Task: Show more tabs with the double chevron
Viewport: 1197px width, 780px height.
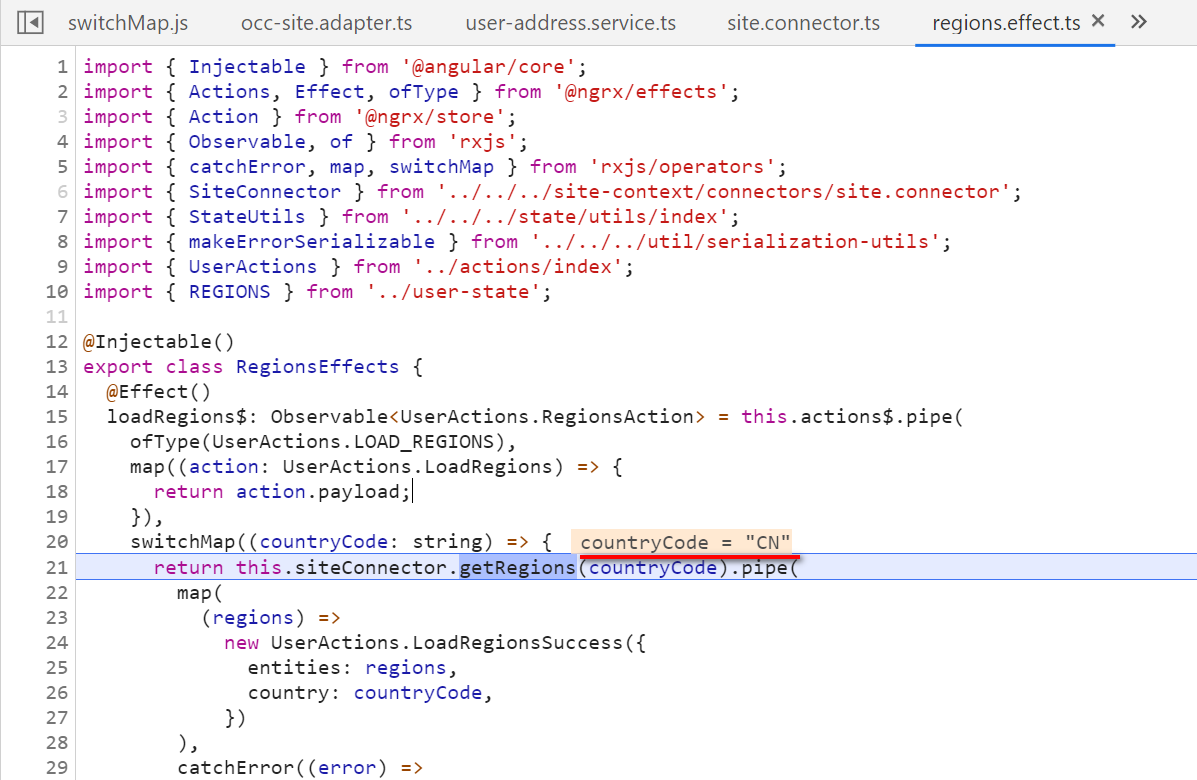Action: (x=1138, y=21)
